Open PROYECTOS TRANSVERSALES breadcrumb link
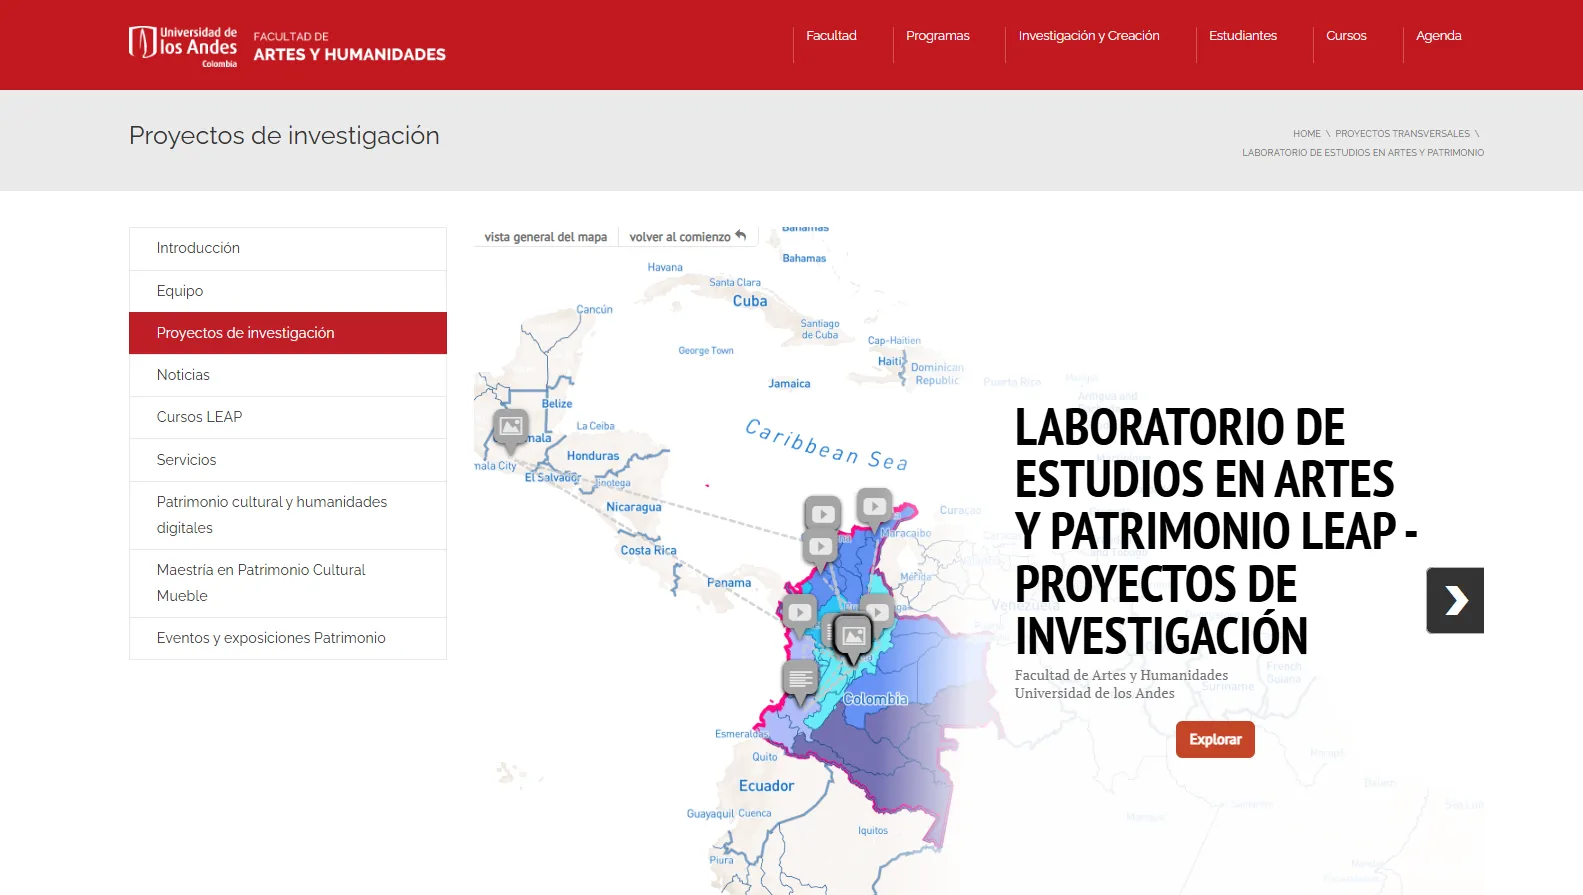This screenshot has width=1583, height=895. coord(1402,134)
